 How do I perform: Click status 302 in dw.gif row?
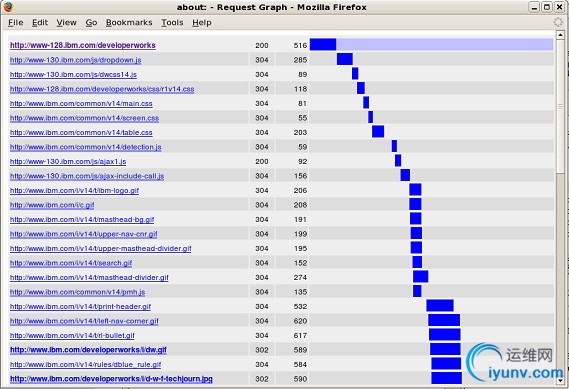pos(262,350)
